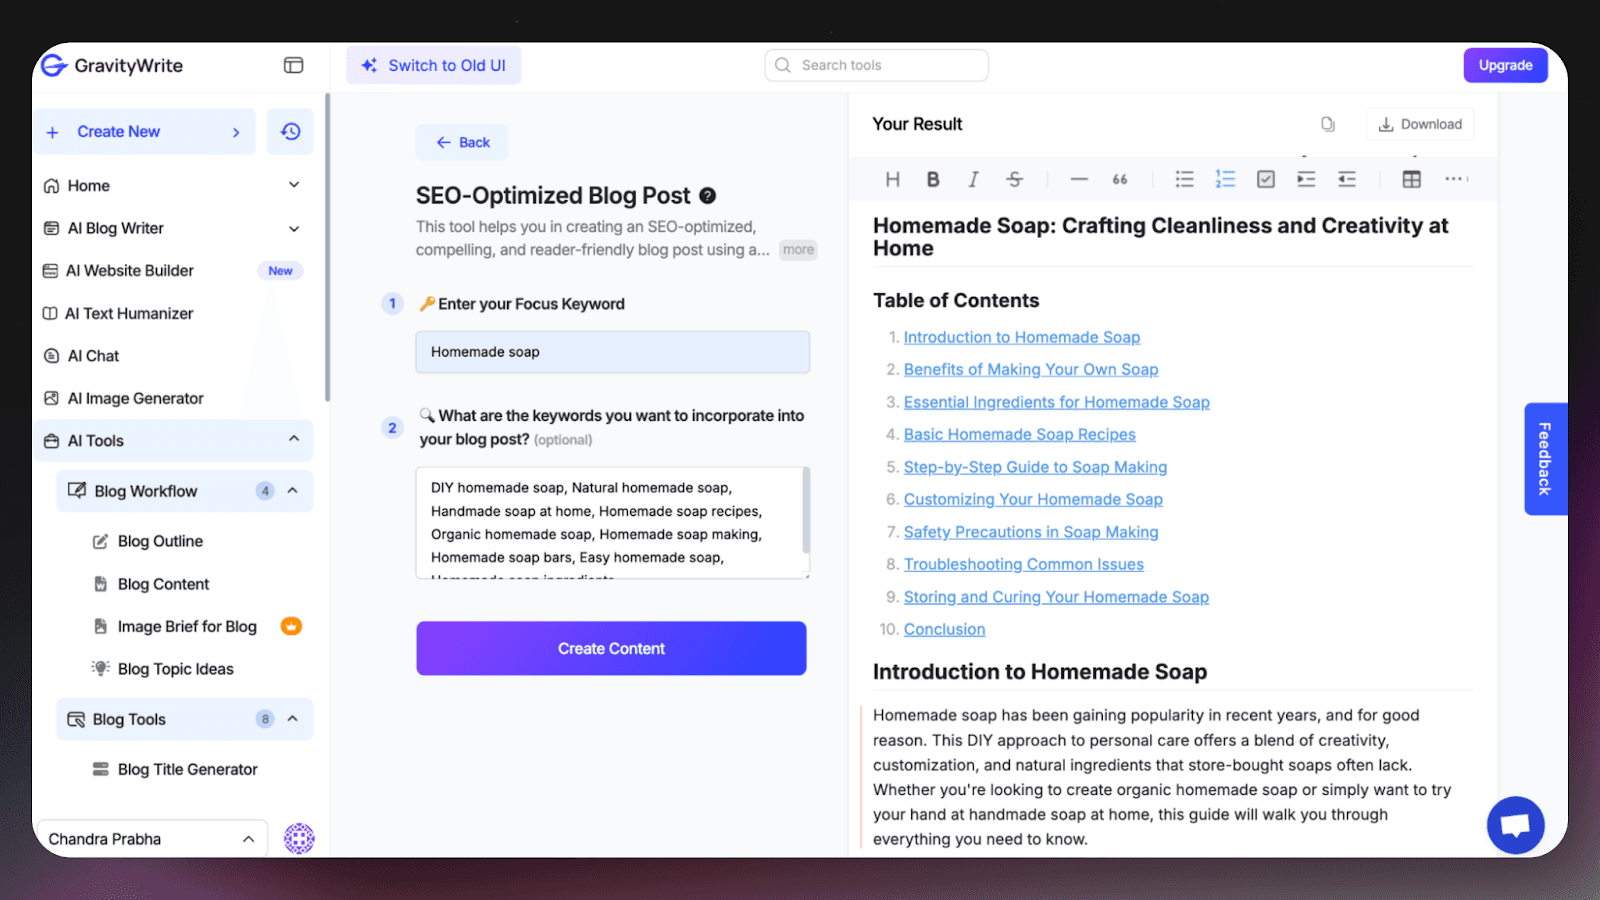Jump to Step-by-Step Guide to Soap Making
The height and width of the screenshot is (900, 1600).
pyautogui.click(x=1036, y=467)
